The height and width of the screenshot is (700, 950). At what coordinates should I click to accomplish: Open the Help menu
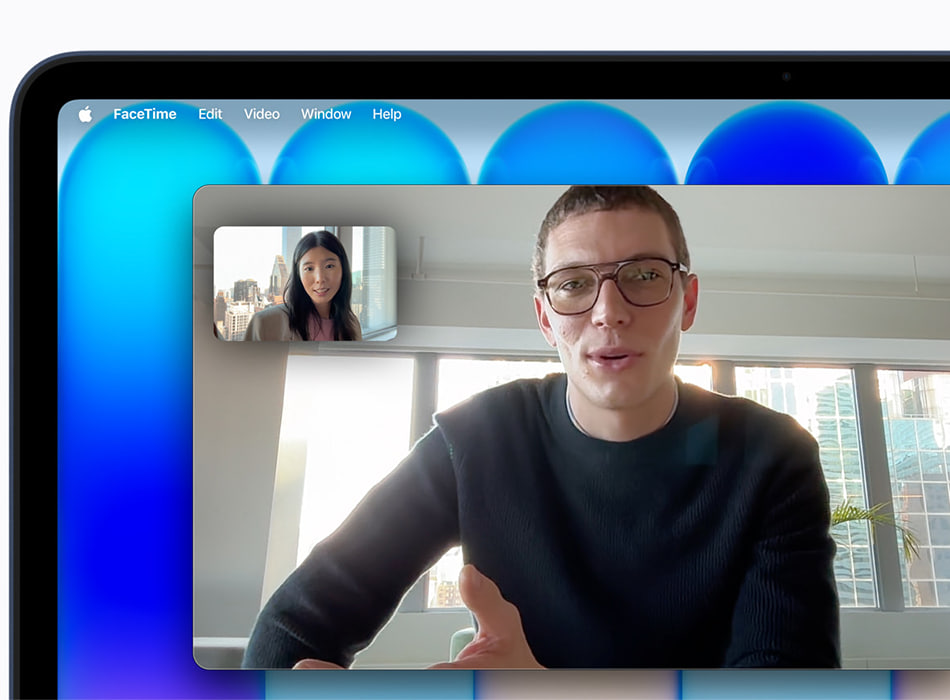pyautogui.click(x=387, y=114)
